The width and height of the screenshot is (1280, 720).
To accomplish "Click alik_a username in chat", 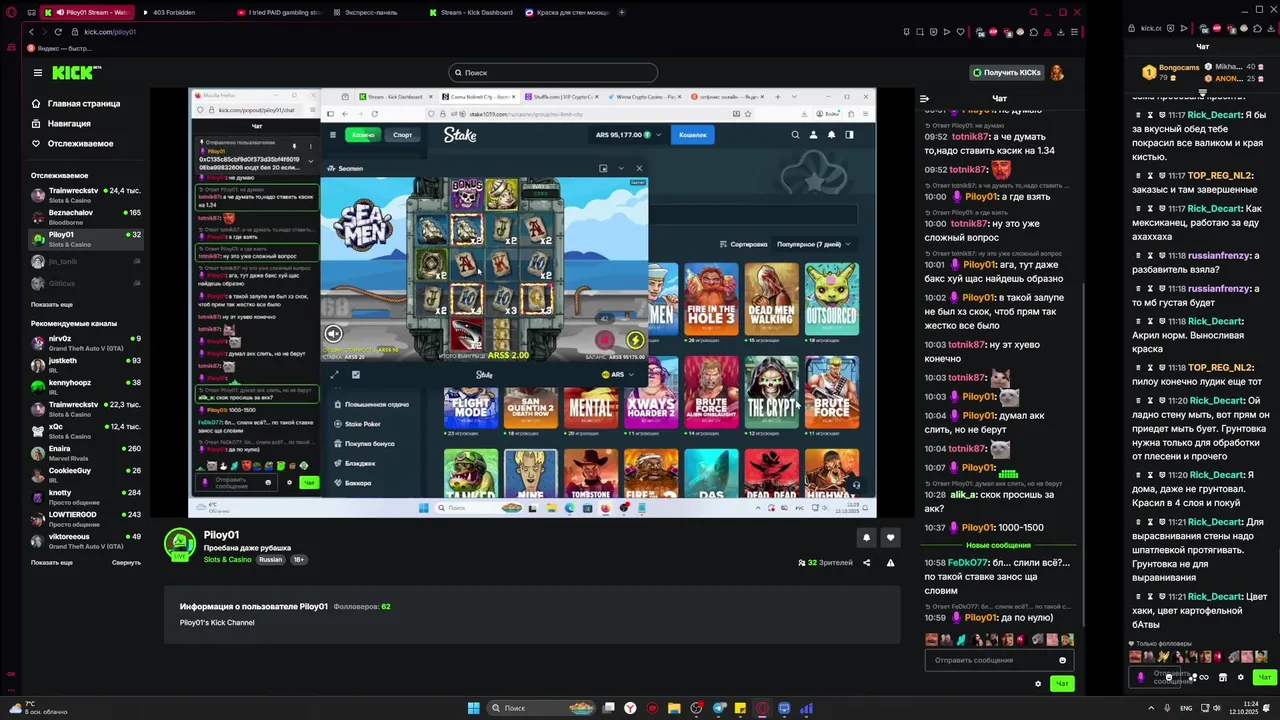I will (x=964, y=495).
